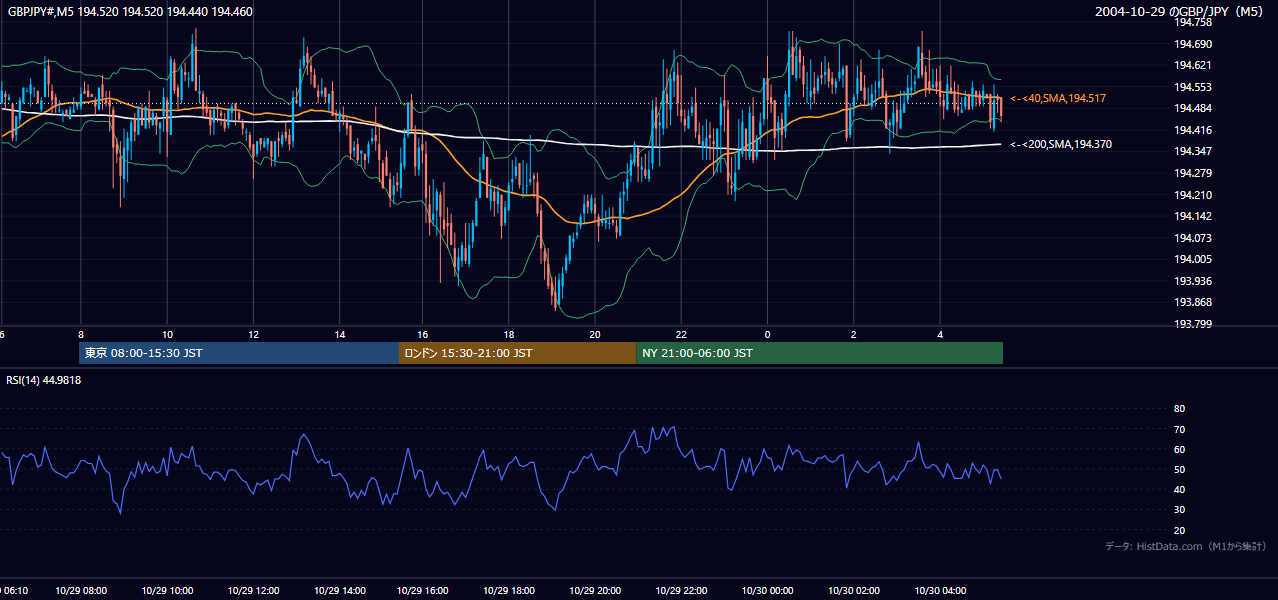Click price axis label 194.005
Viewport: 1278px width, 600px height.
pos(1193,259)
